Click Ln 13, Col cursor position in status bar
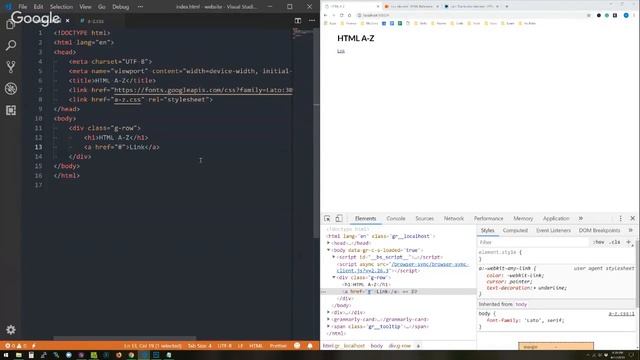Screen dimensions: 640x360 (153, 346)
